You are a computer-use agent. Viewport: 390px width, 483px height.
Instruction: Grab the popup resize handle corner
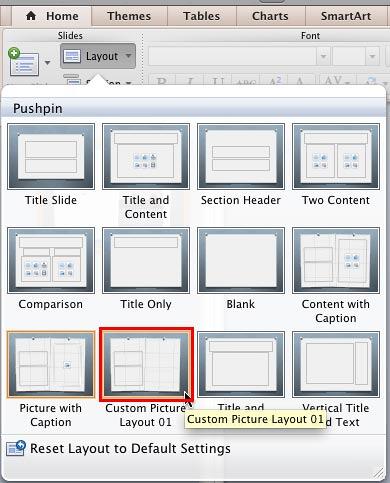pyautogui.click(x=379, y=472)
